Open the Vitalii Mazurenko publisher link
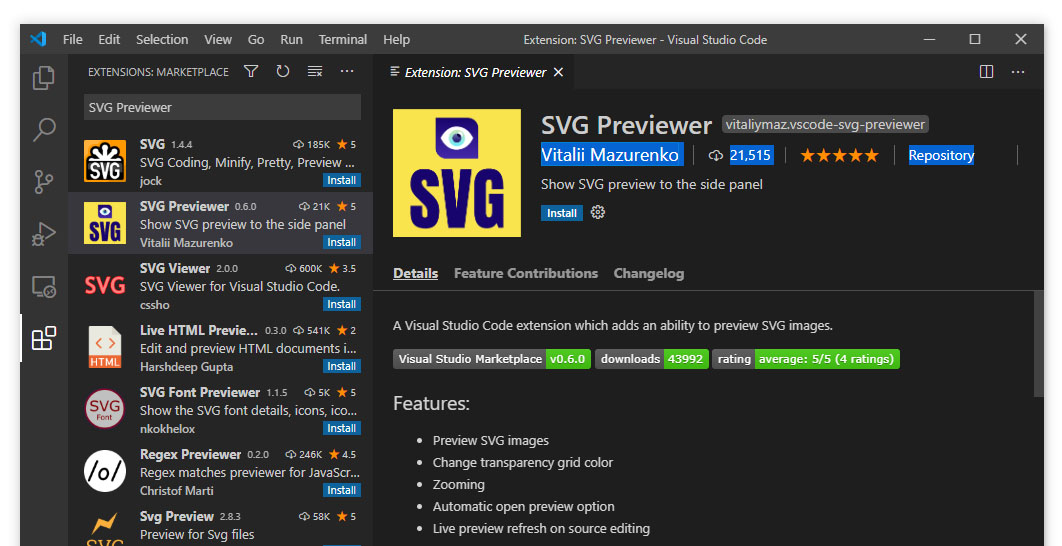1062x546 pixels. pos(610,155)
